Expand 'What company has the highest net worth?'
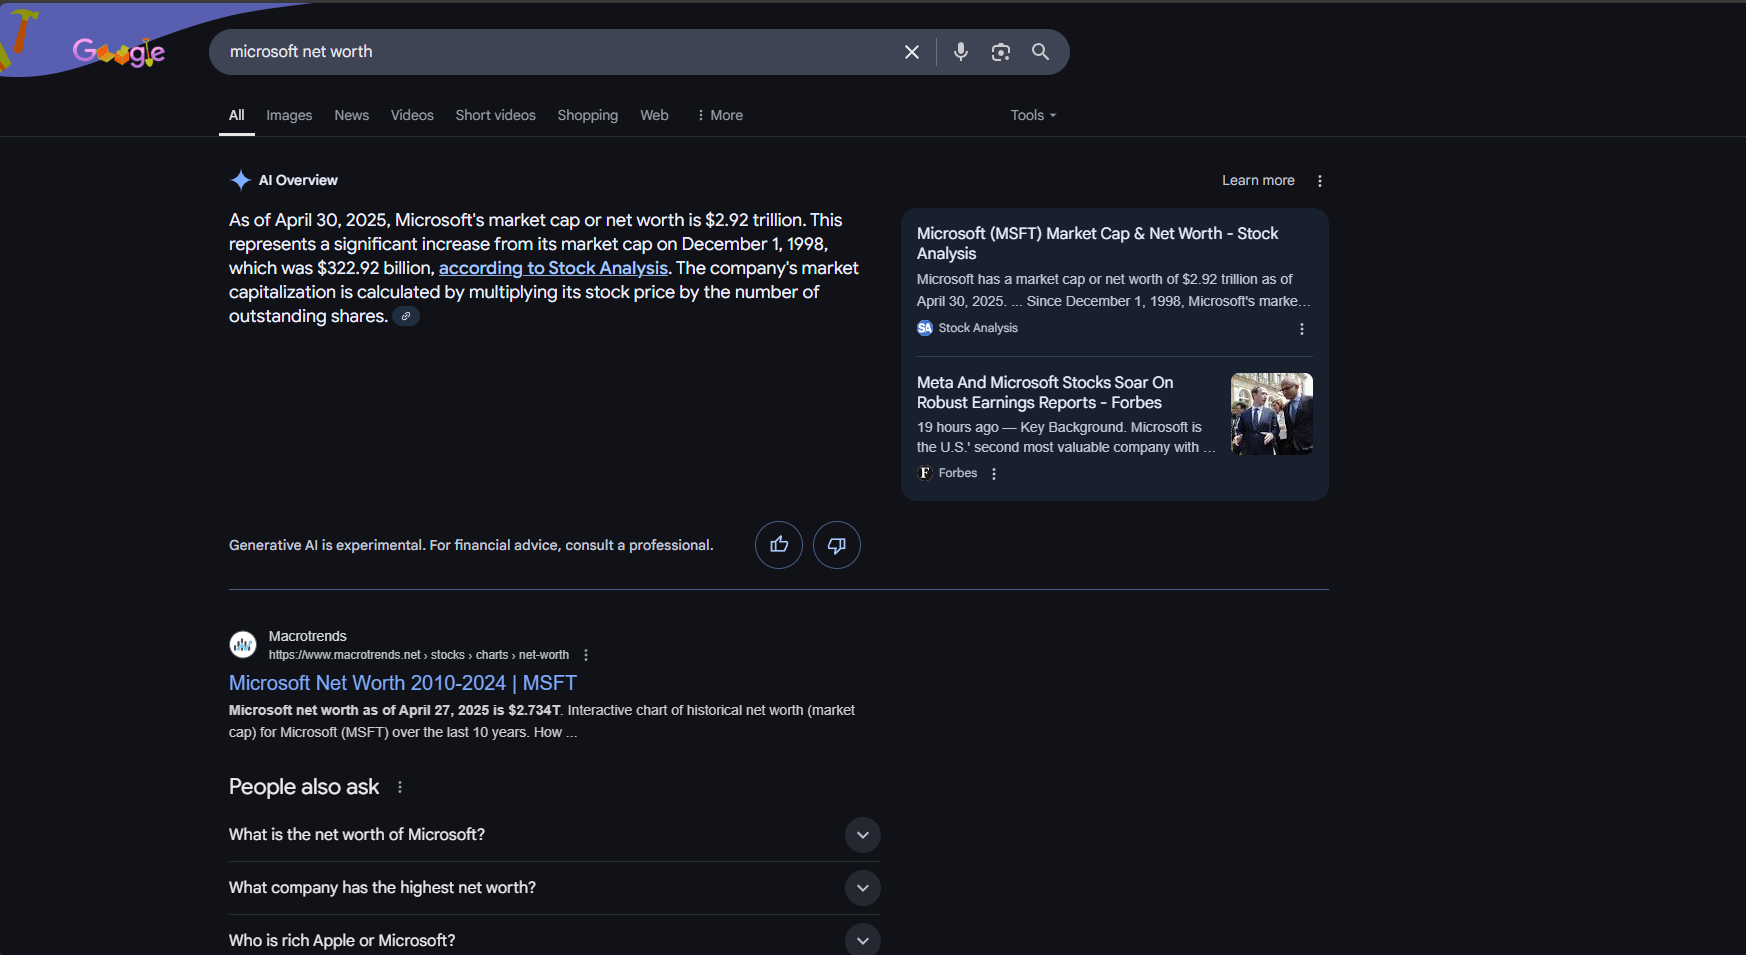1746x955 pixels. 555,888
